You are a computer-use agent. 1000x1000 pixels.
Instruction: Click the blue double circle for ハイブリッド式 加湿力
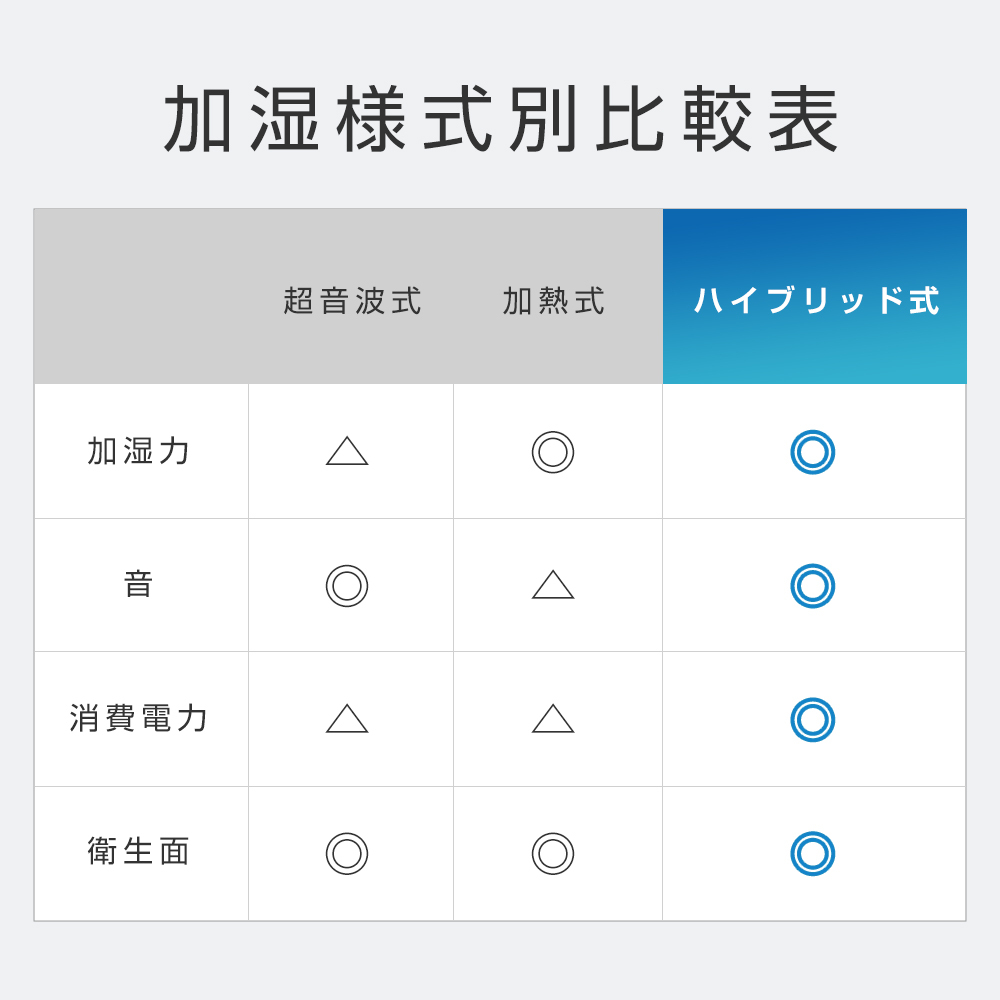click(813, 452)
